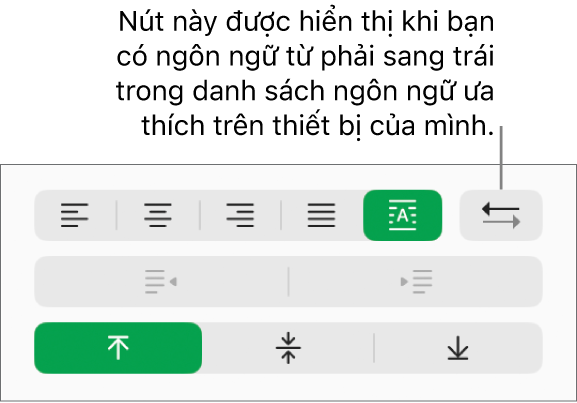Choose the justify text alignment icon

pyautogui.click(x=322, y=215)
